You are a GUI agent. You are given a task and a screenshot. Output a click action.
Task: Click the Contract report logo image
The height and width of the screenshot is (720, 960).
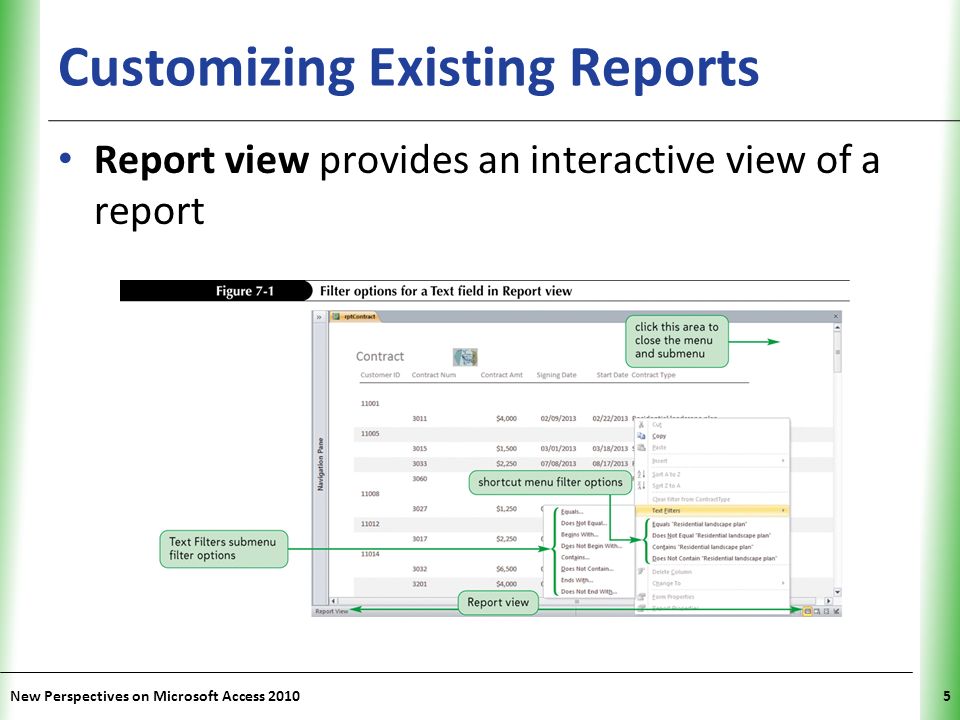465,357
